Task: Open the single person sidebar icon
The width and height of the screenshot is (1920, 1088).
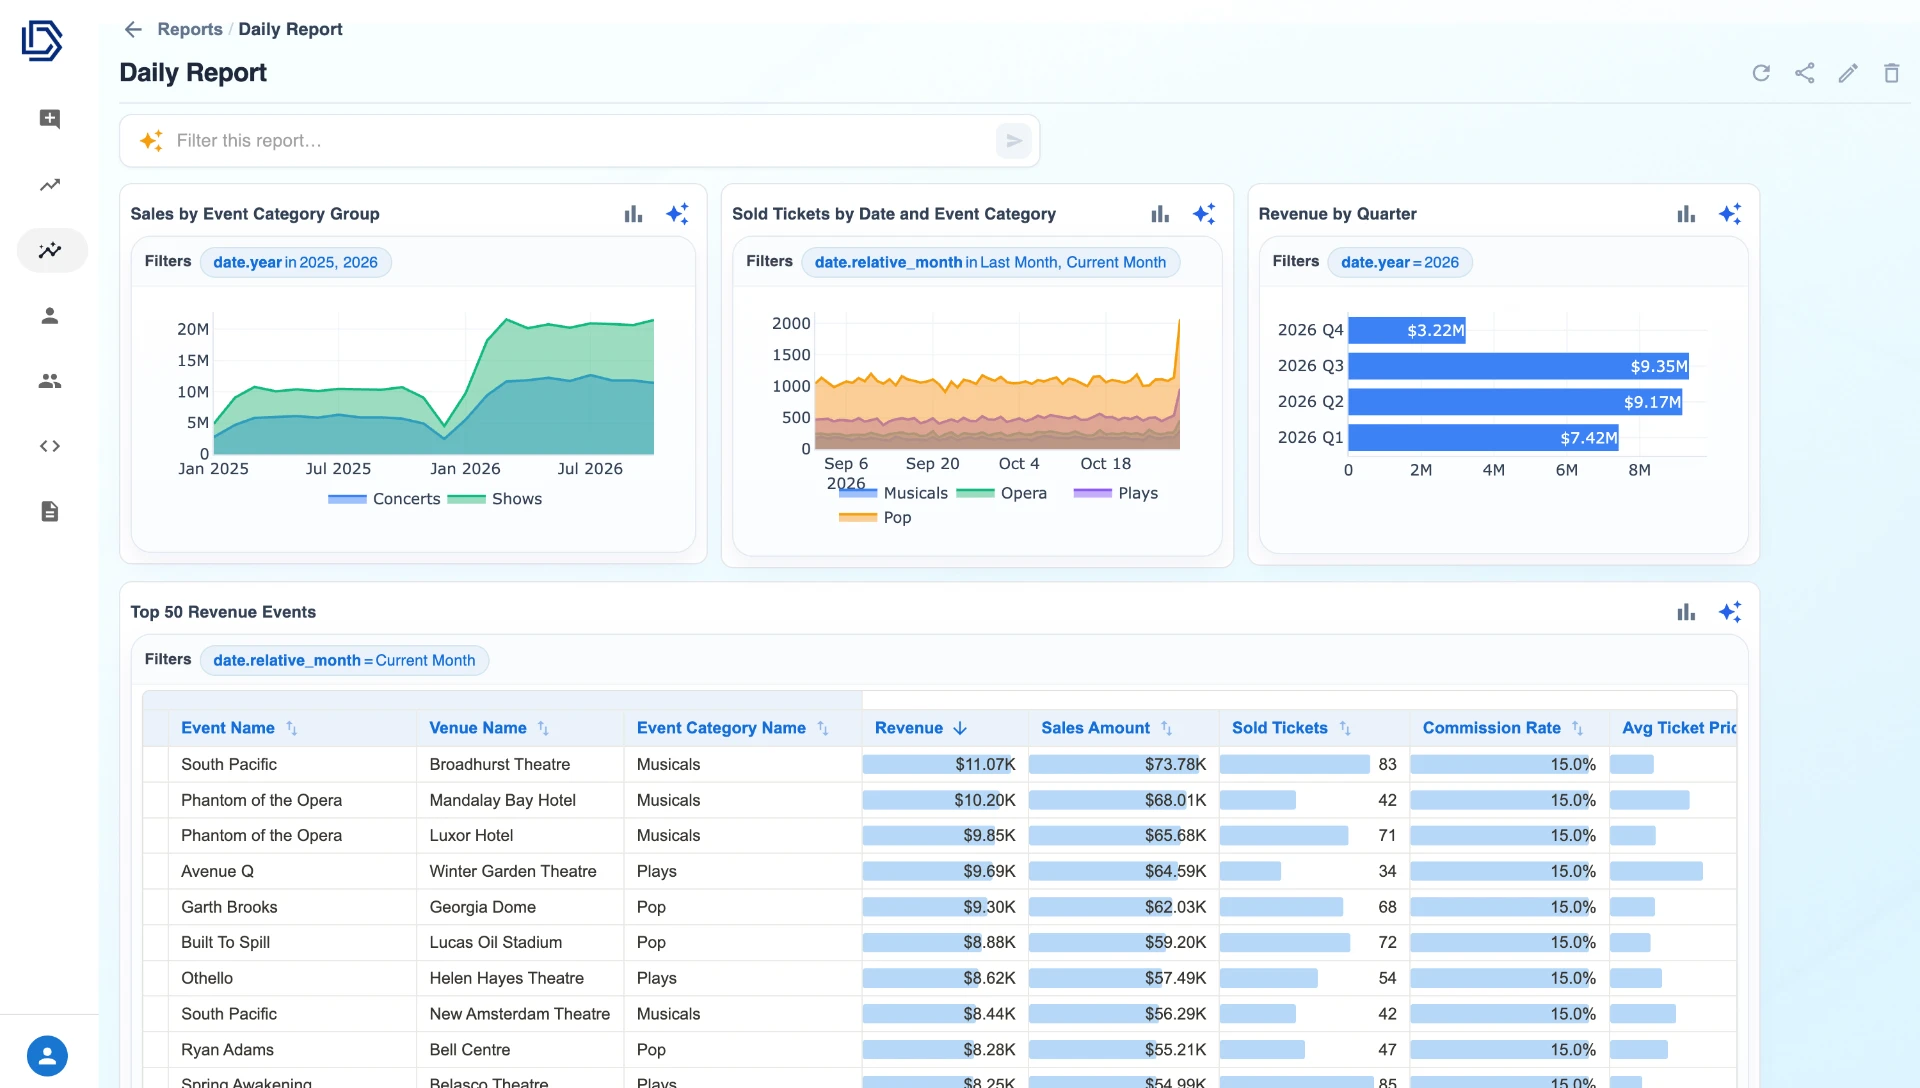Action: (x=50, y=316)
